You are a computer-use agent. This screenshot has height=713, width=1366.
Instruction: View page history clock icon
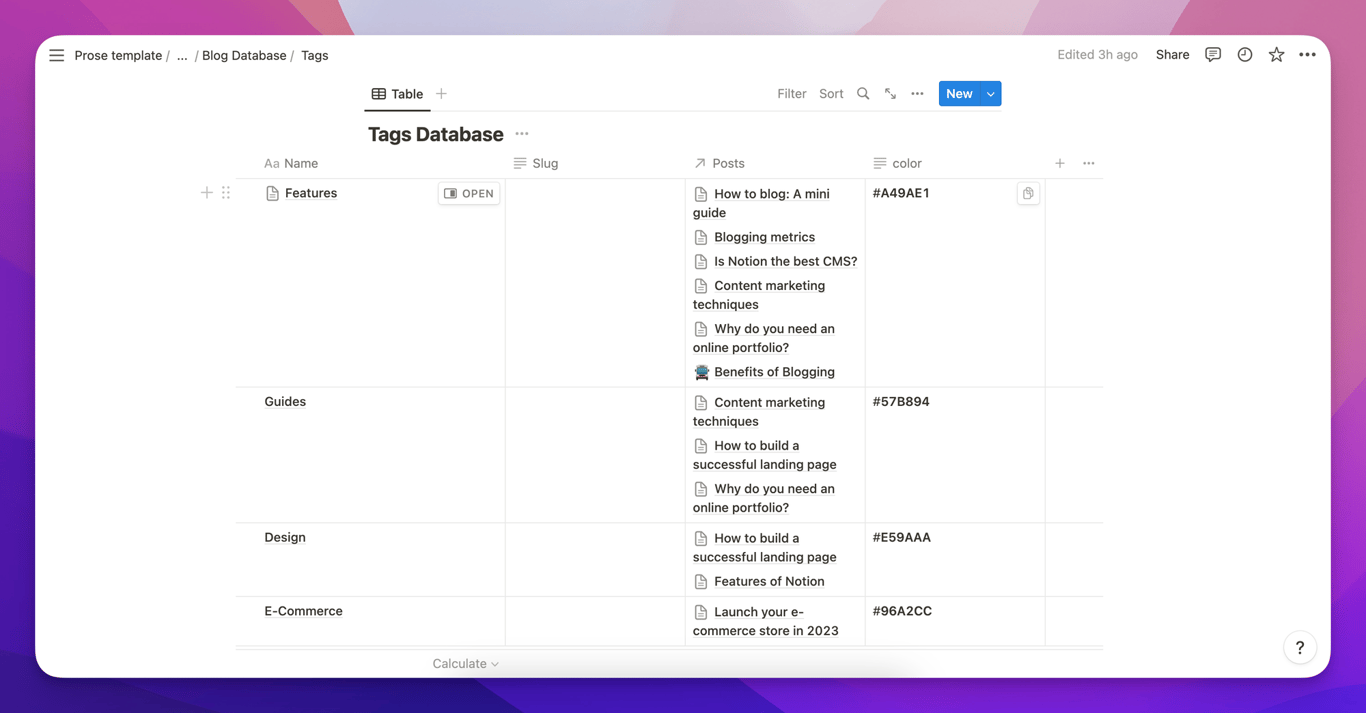[x=1244, y=55]
